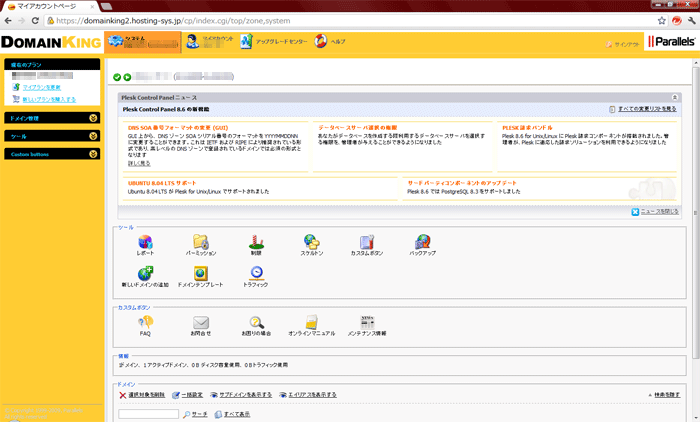This screenshot has width=700, height=422.
Task: Click the サインアウト link
Action: click(626, 44)
